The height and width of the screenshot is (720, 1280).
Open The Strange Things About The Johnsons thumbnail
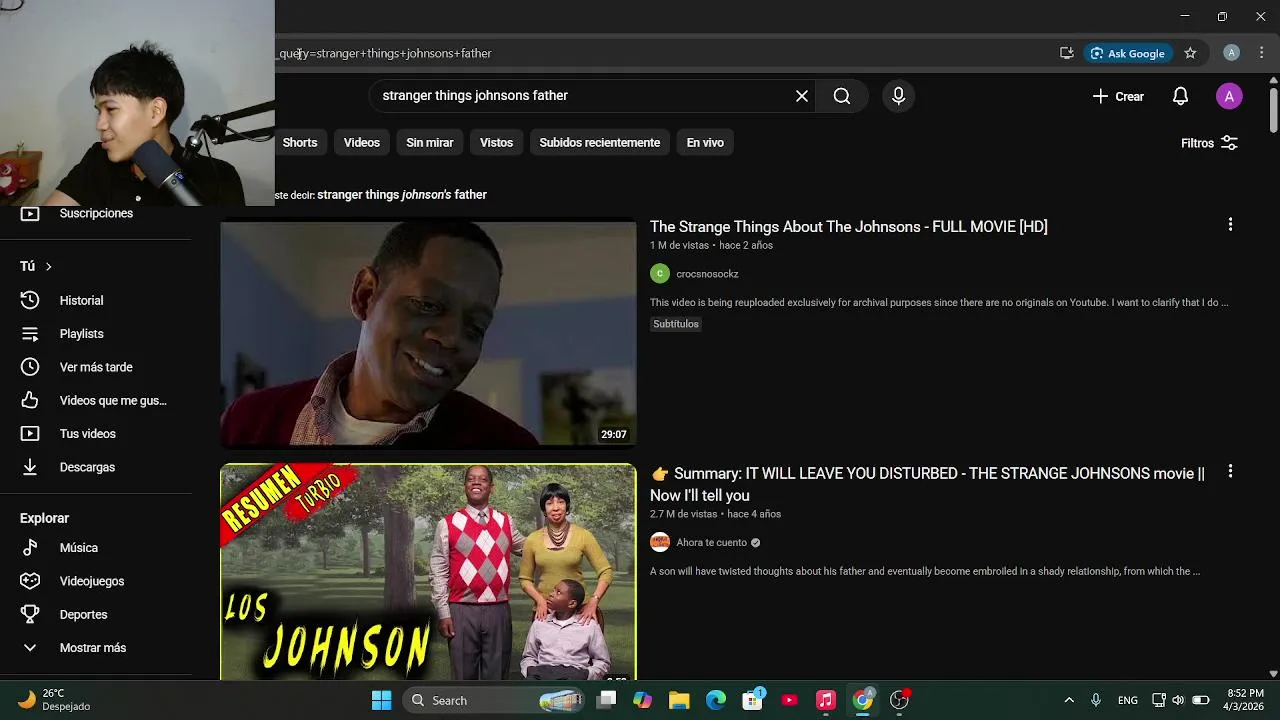(428, 333)
